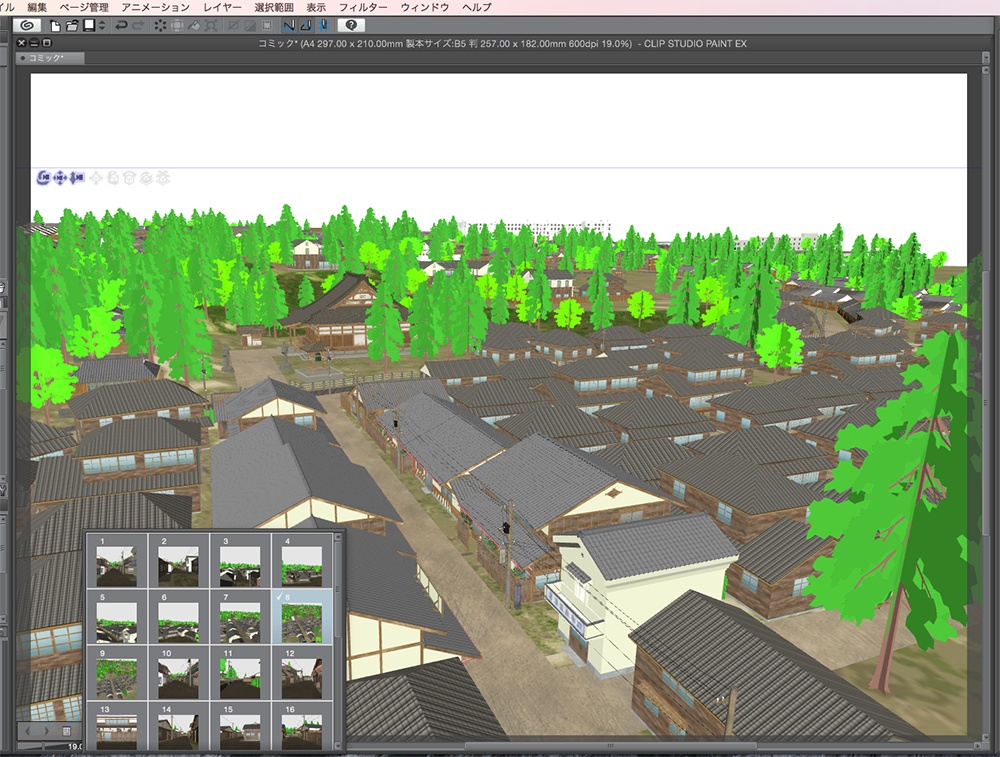Click the camera preset list icon below the canvas
This screenshot has width=1000, height=757.
click(x=66, y=731)
